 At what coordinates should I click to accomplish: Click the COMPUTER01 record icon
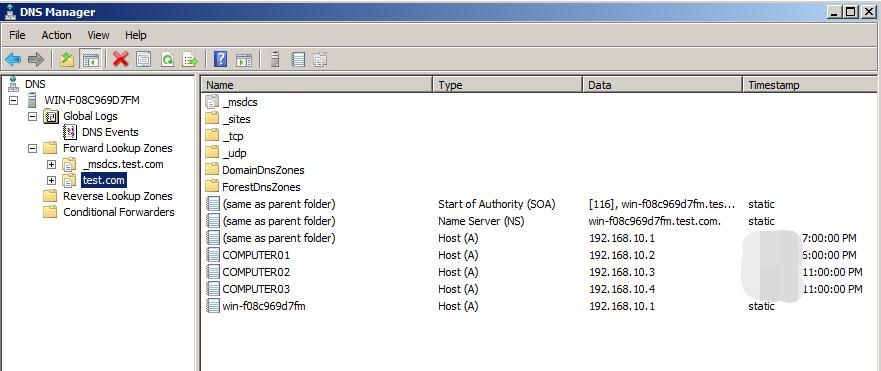coord(212,255)
